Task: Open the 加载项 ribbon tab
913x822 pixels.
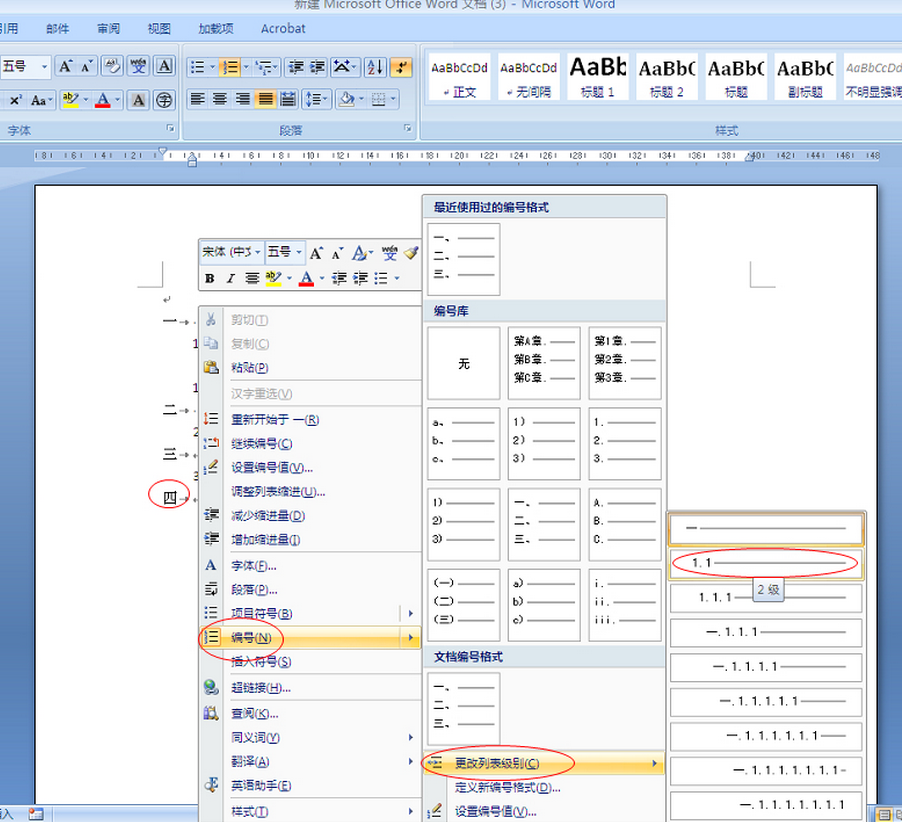Action: point(215,29)
